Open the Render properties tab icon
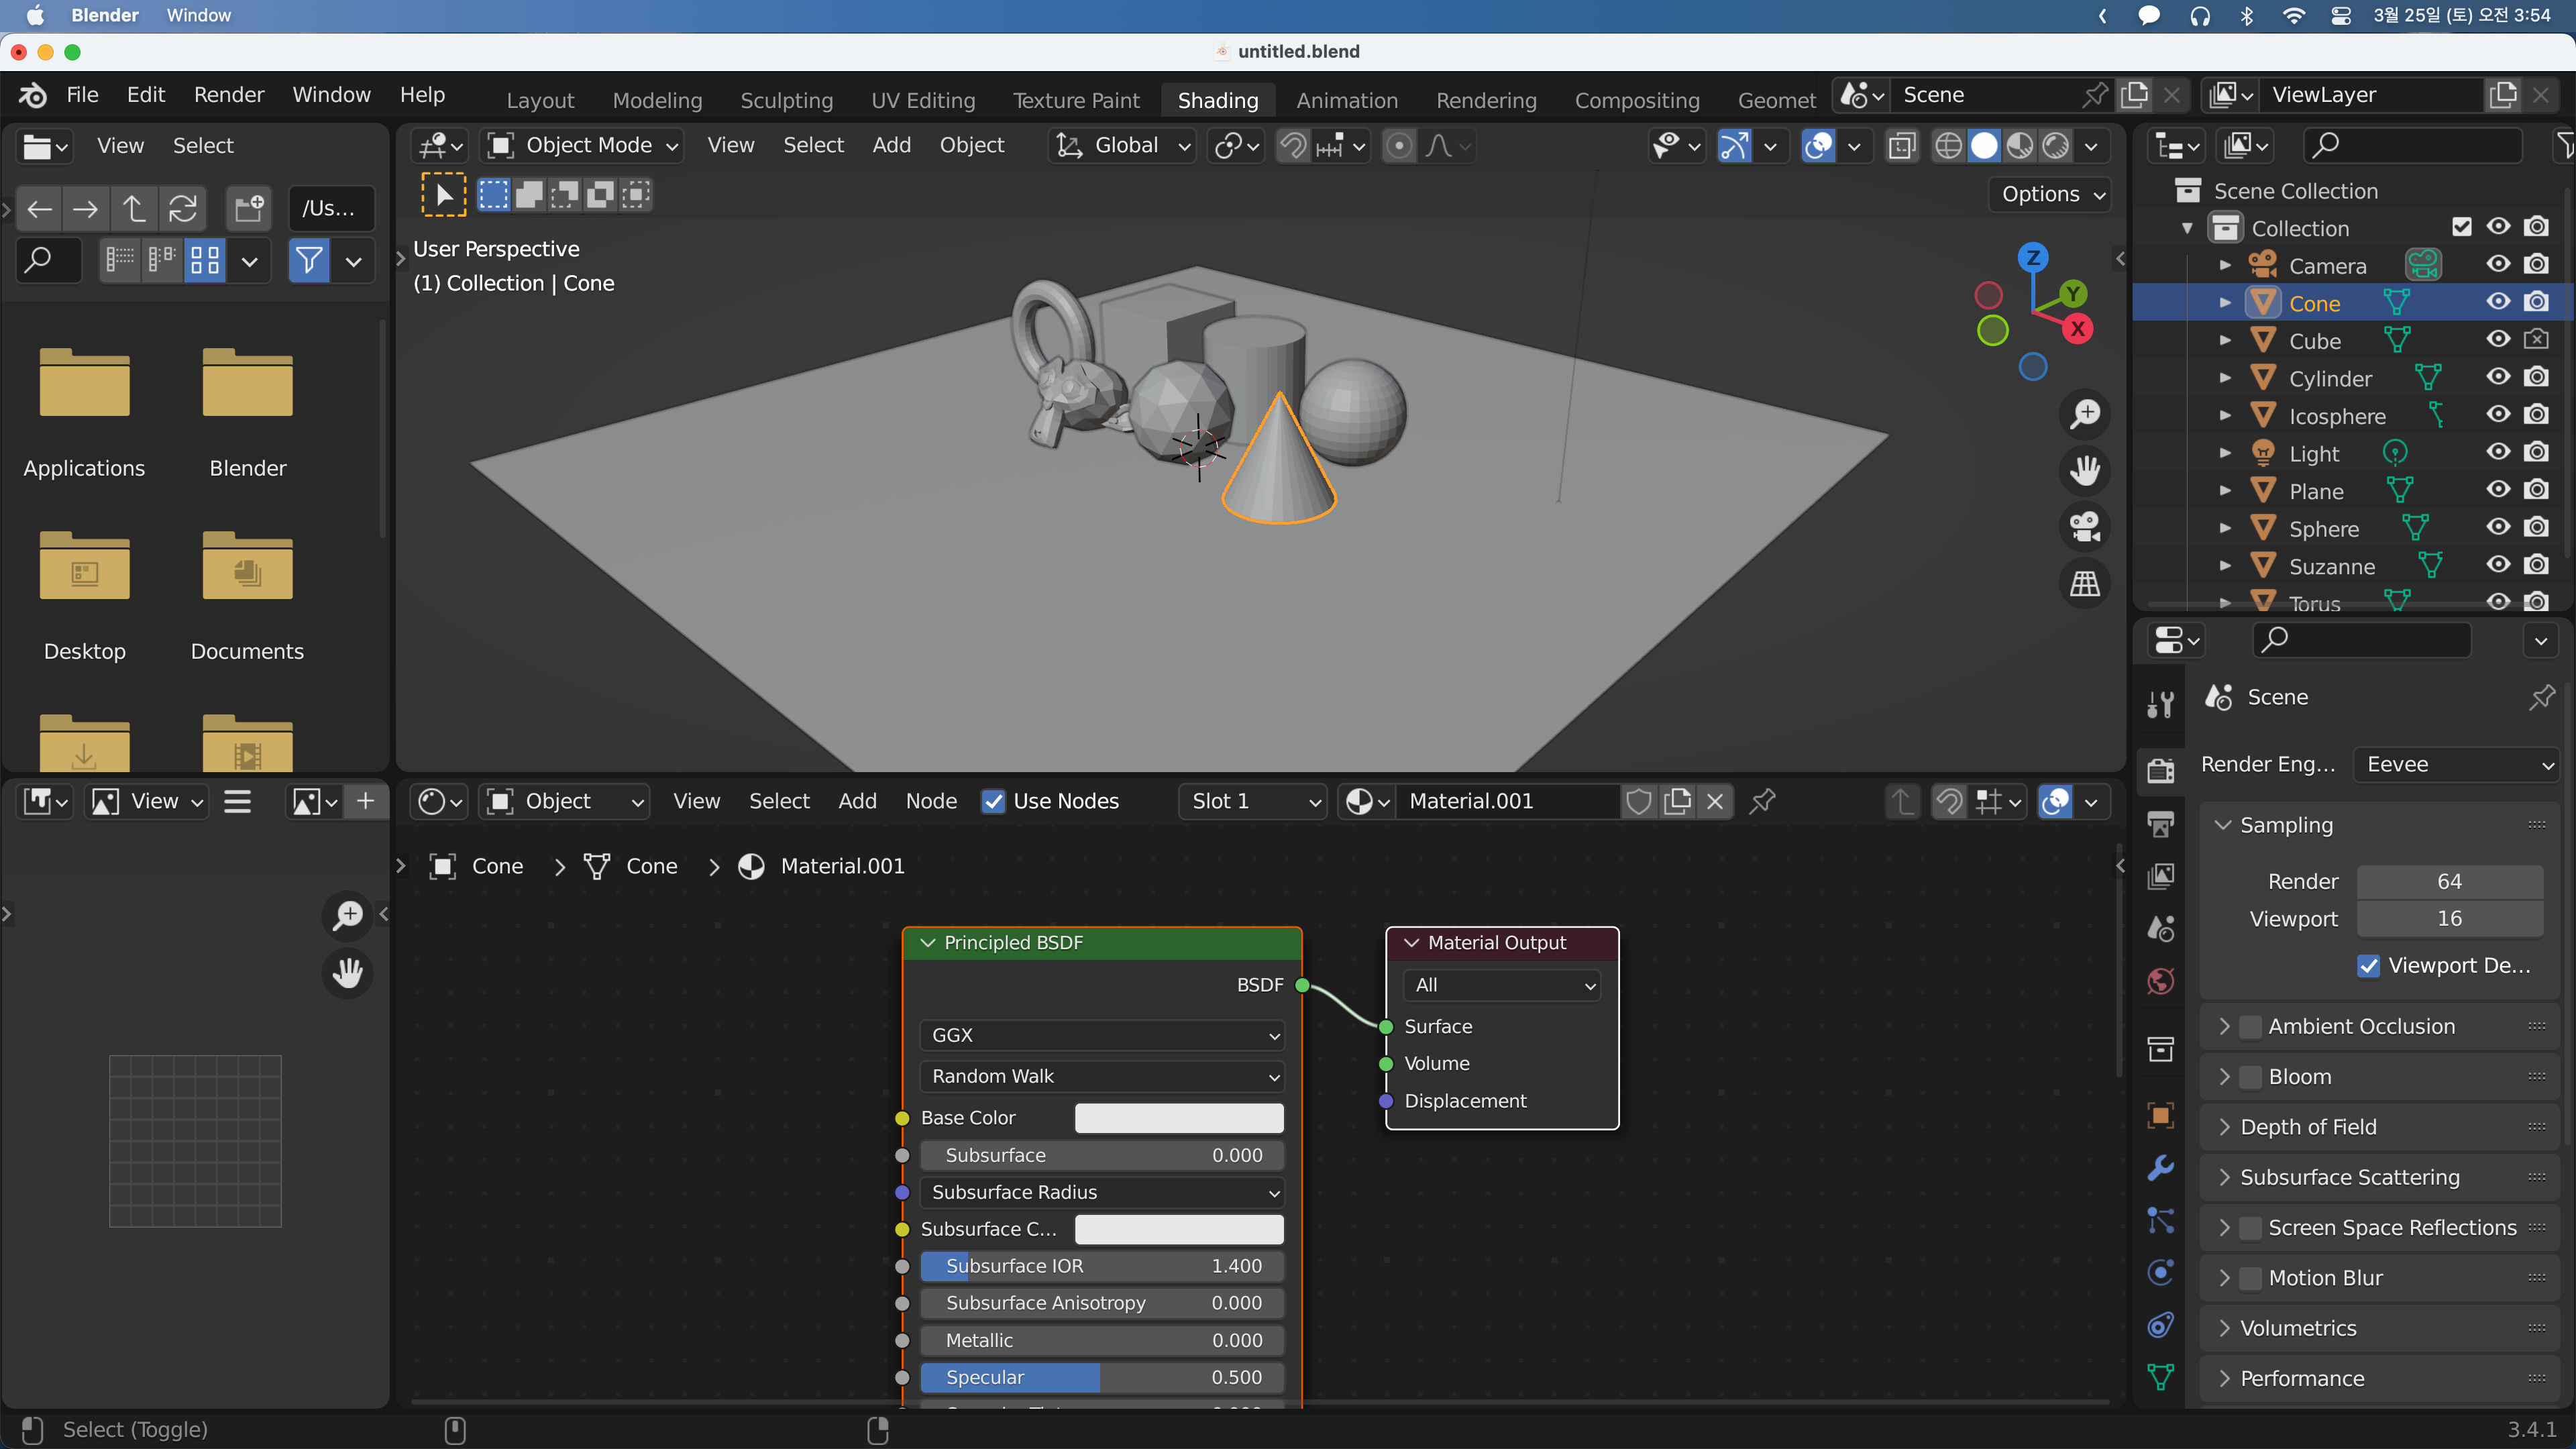The height and width of the screenshot is (1449, 2576). pos(2161,770)
